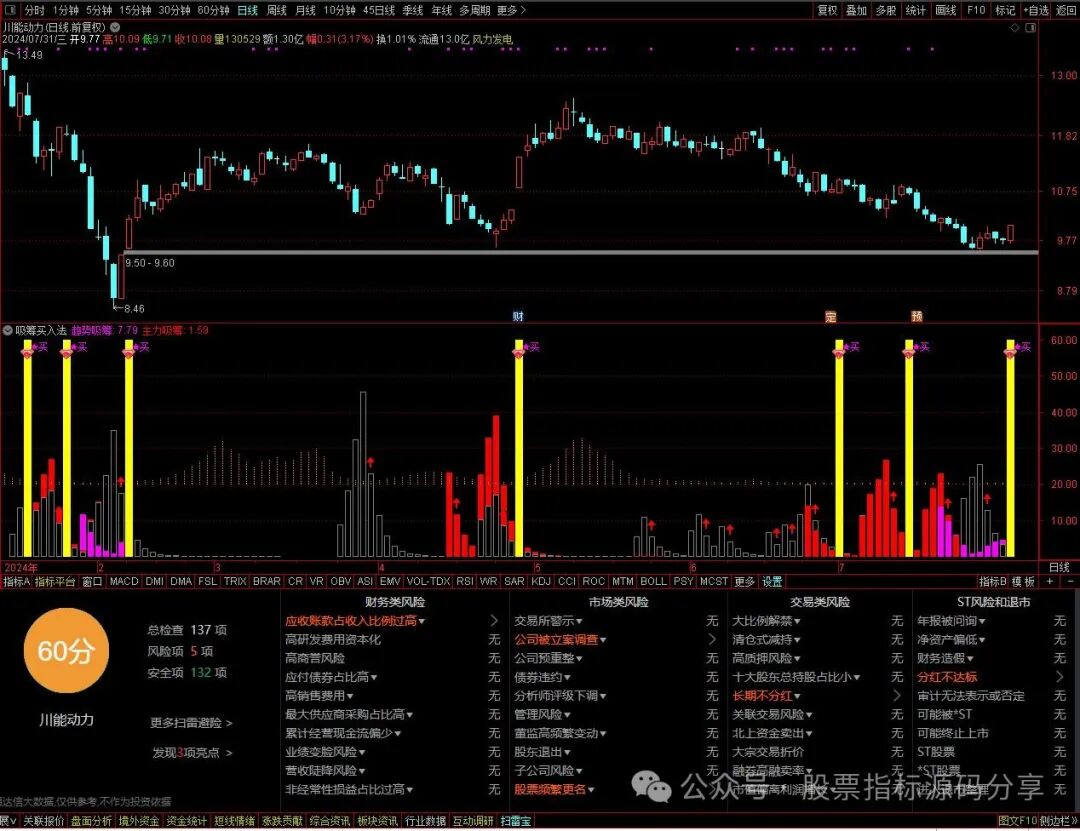Click the 指标B button
This screenshot has width=1080, height=831.
point(993,582)
